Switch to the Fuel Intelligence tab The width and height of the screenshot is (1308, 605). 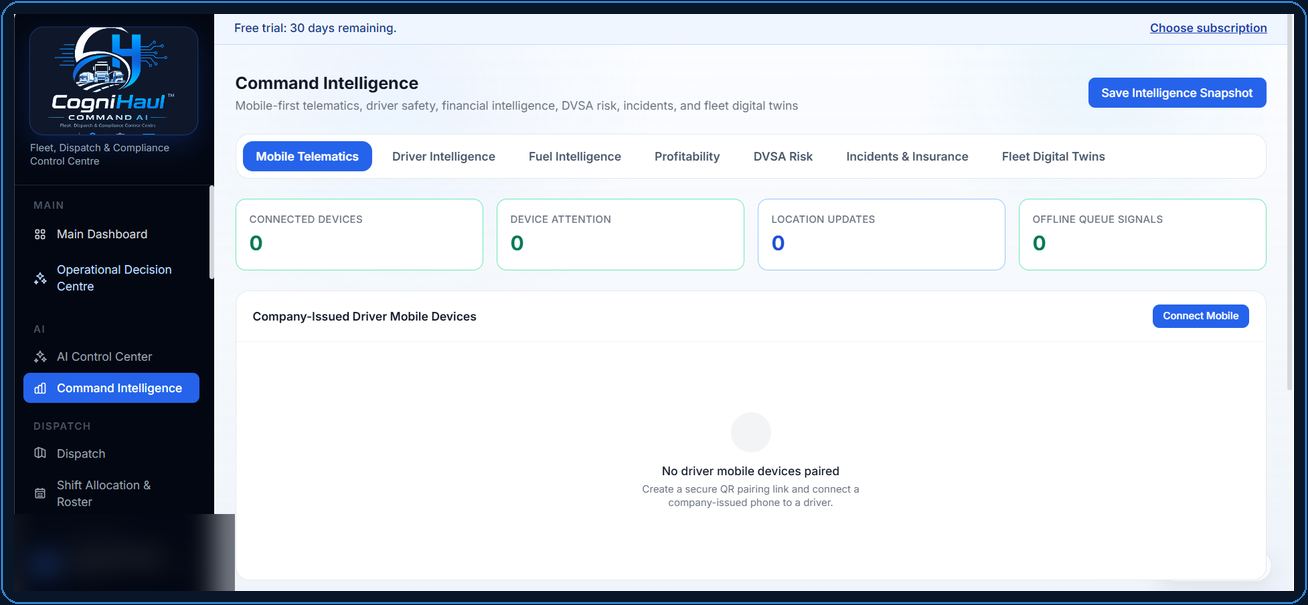(x=575, y=156)
